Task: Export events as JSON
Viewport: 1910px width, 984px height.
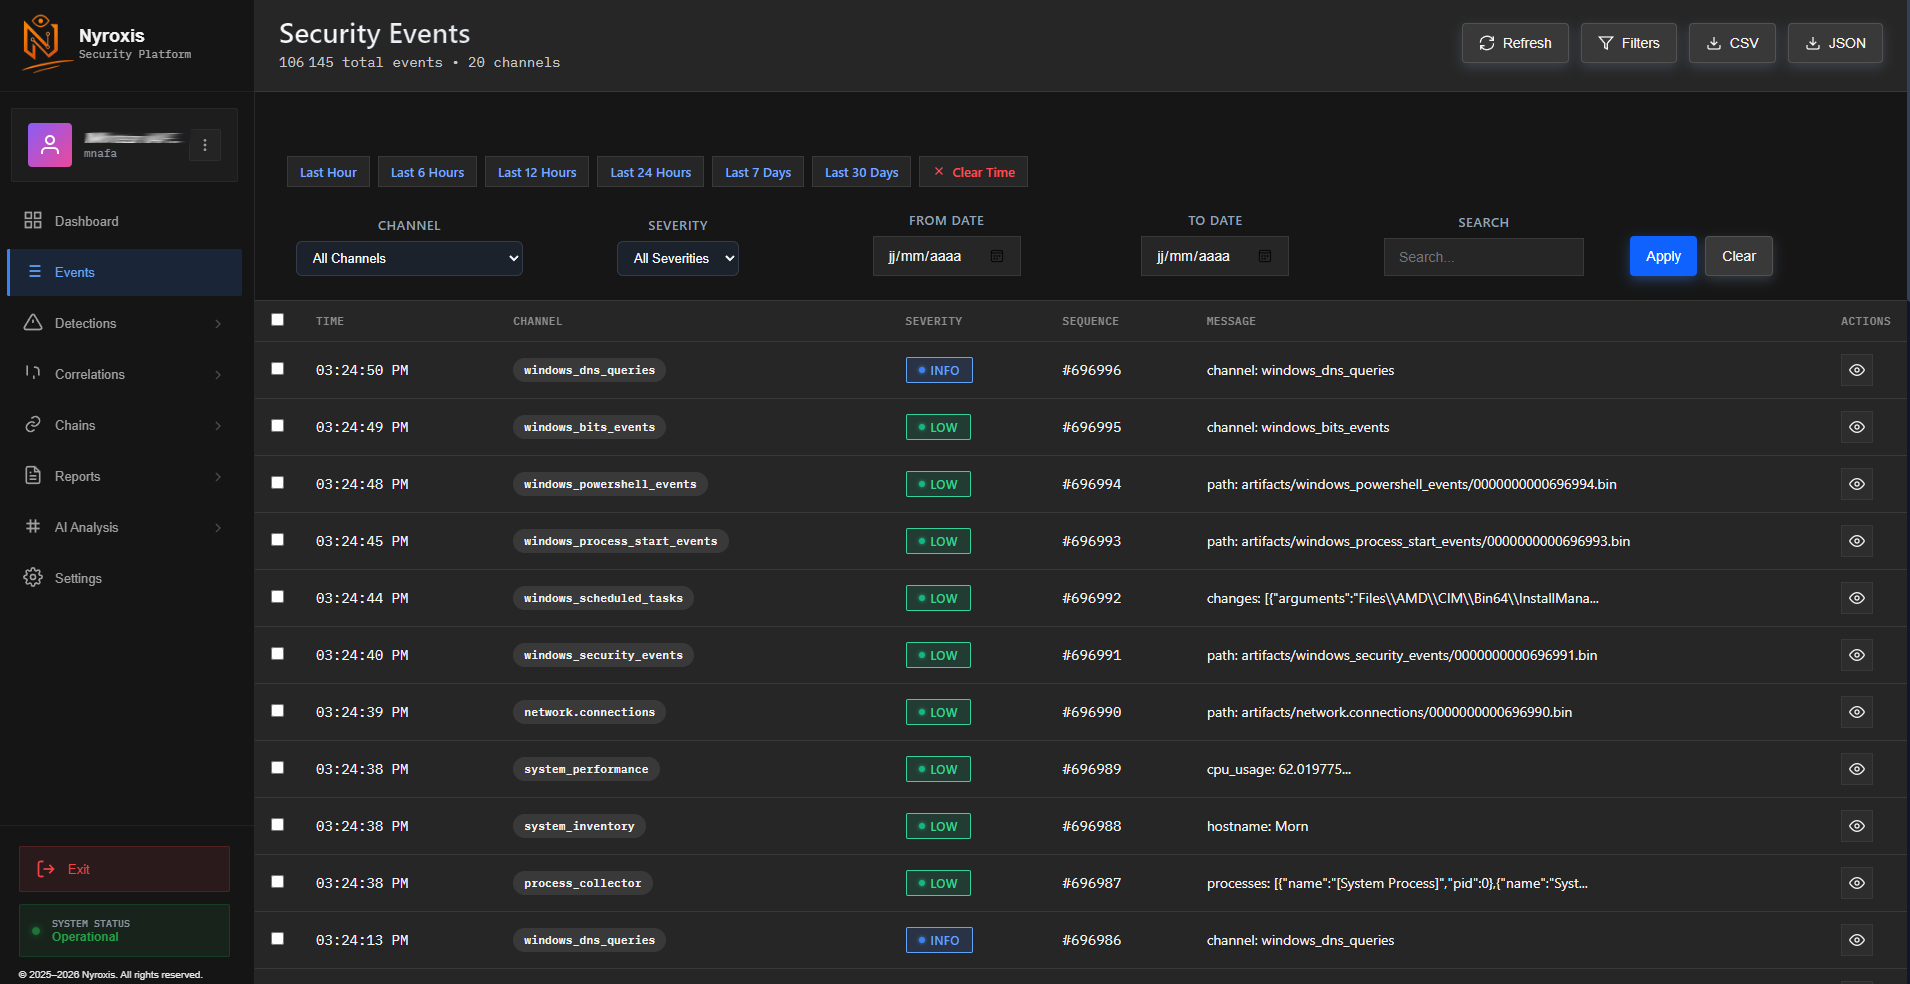Action: pyautogui.click(x=1835, y=43)
